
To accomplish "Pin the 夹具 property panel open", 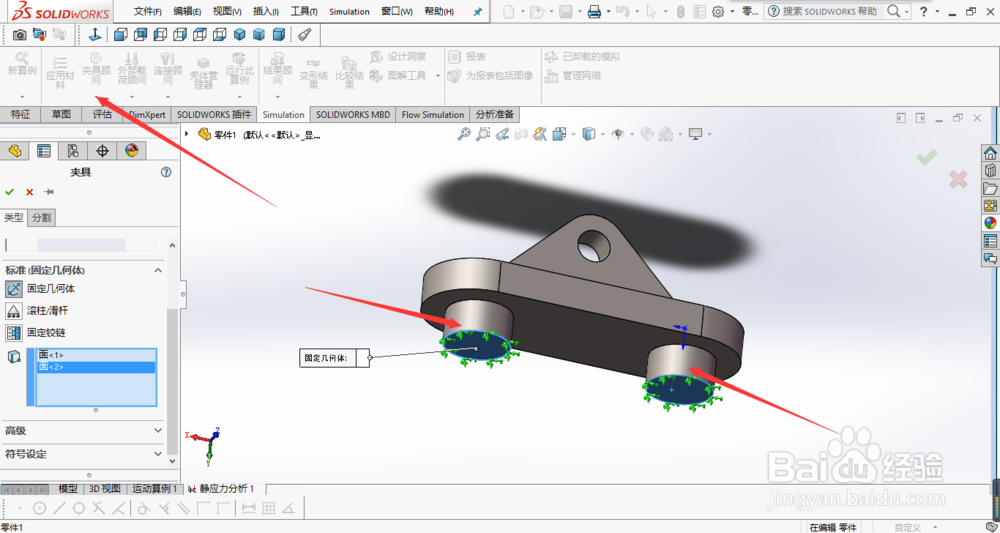I will click(48, 192).
